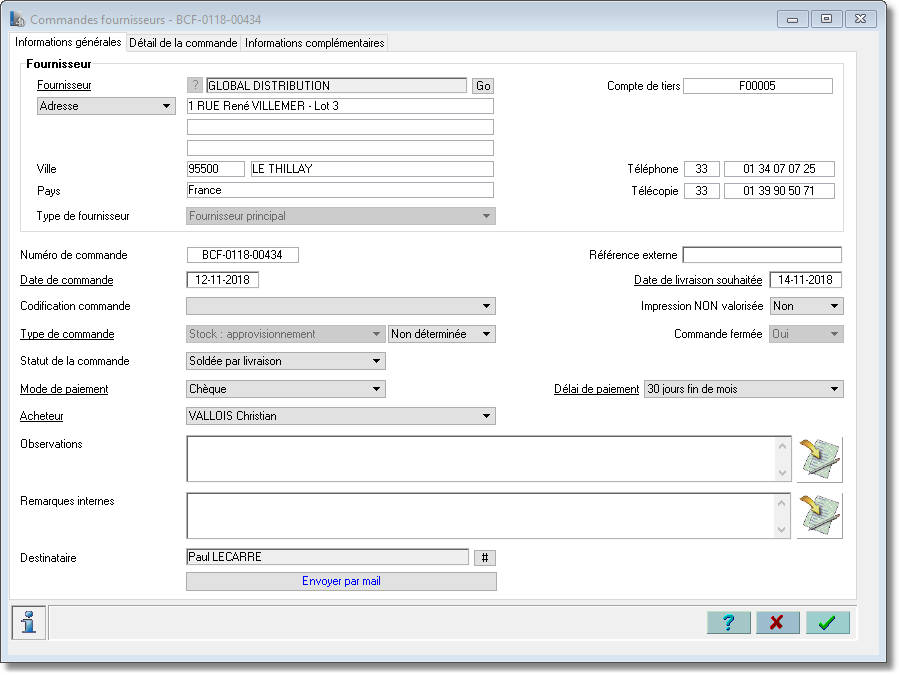
Task: Click the hash button beside Destinataire
Action: point(485,557)
